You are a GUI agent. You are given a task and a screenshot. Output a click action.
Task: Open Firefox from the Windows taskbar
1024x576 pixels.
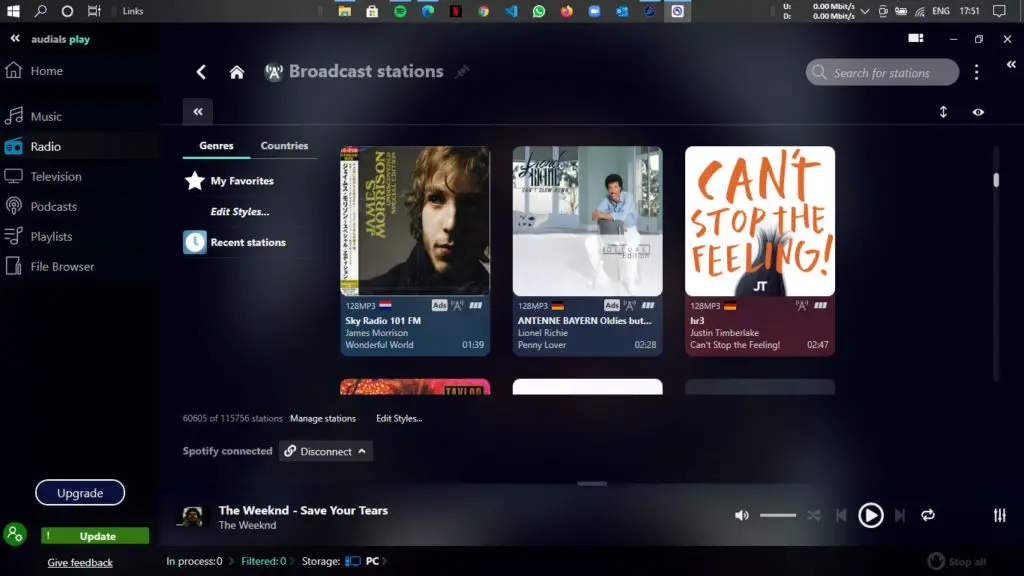coord(566,11)
